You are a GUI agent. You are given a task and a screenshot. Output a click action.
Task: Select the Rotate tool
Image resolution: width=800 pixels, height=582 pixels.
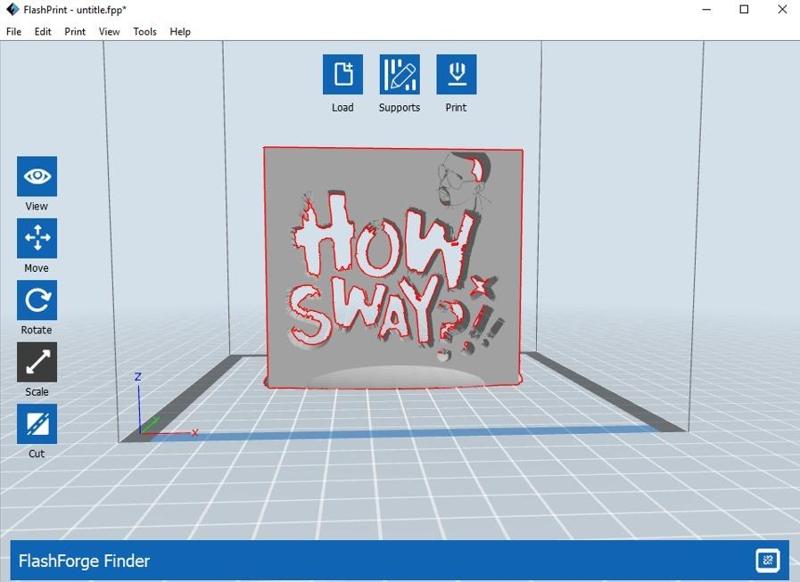tap(37, 300)
